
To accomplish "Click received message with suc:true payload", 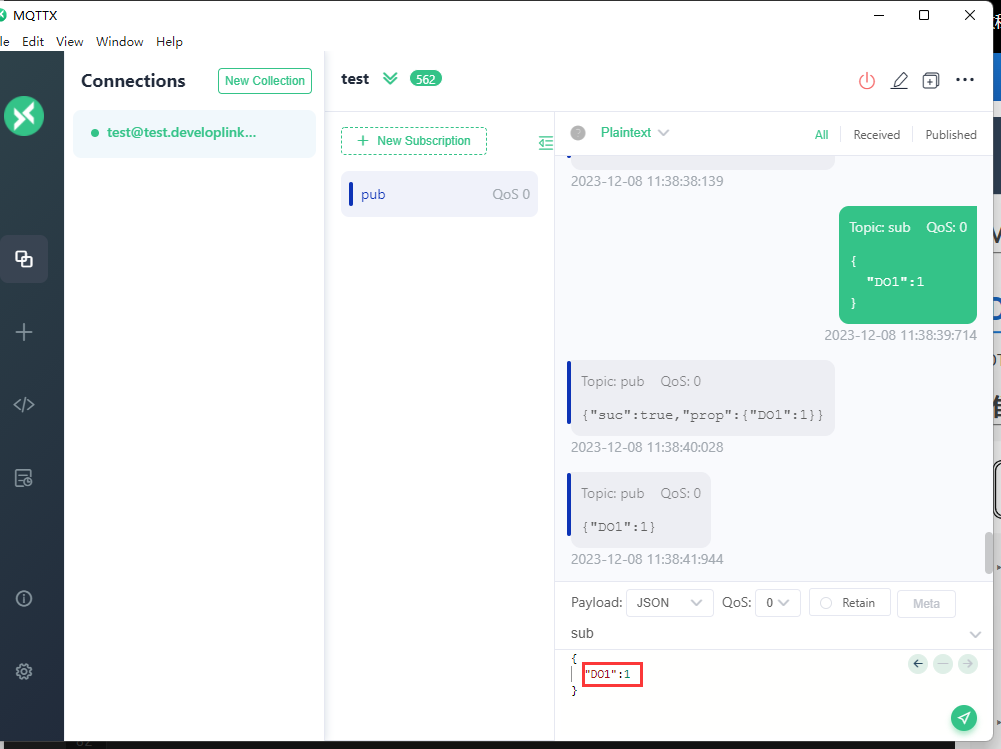I will [701, 397].
